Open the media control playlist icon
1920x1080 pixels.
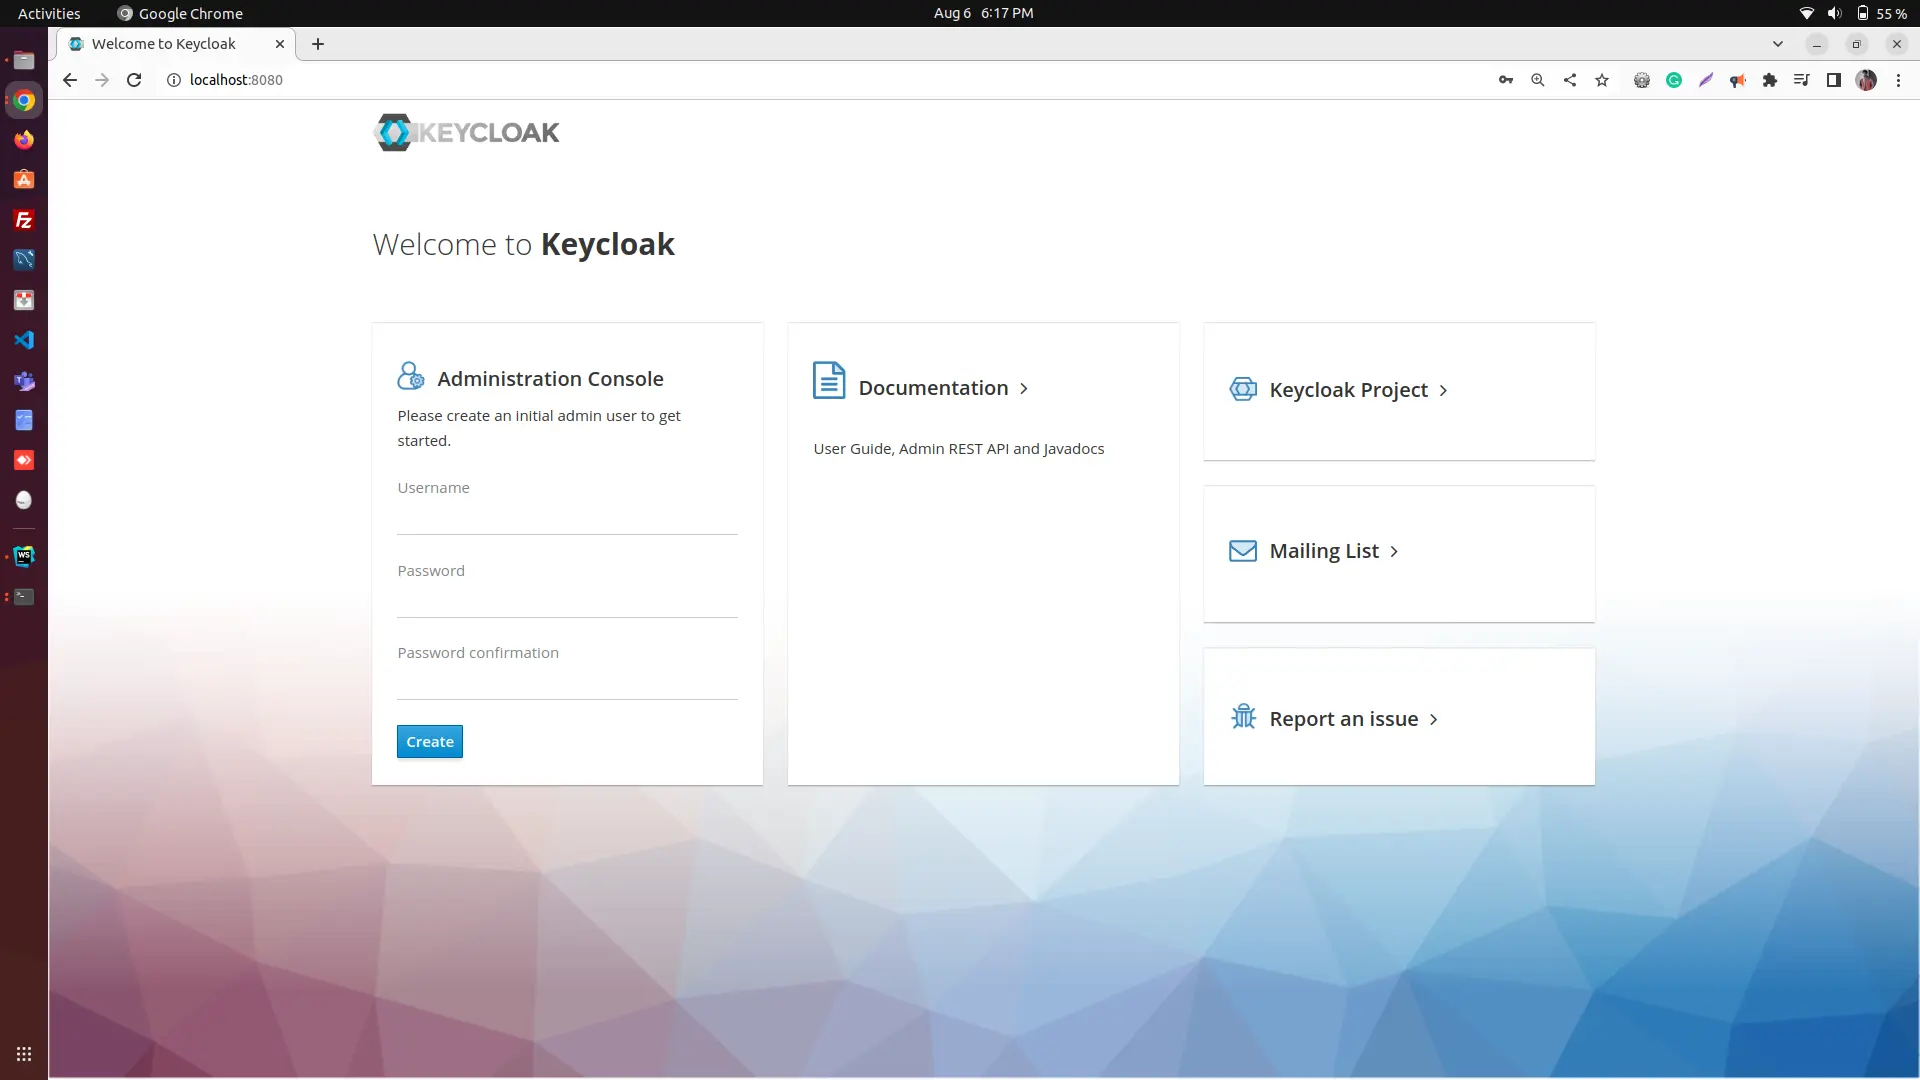(1802, 80)
